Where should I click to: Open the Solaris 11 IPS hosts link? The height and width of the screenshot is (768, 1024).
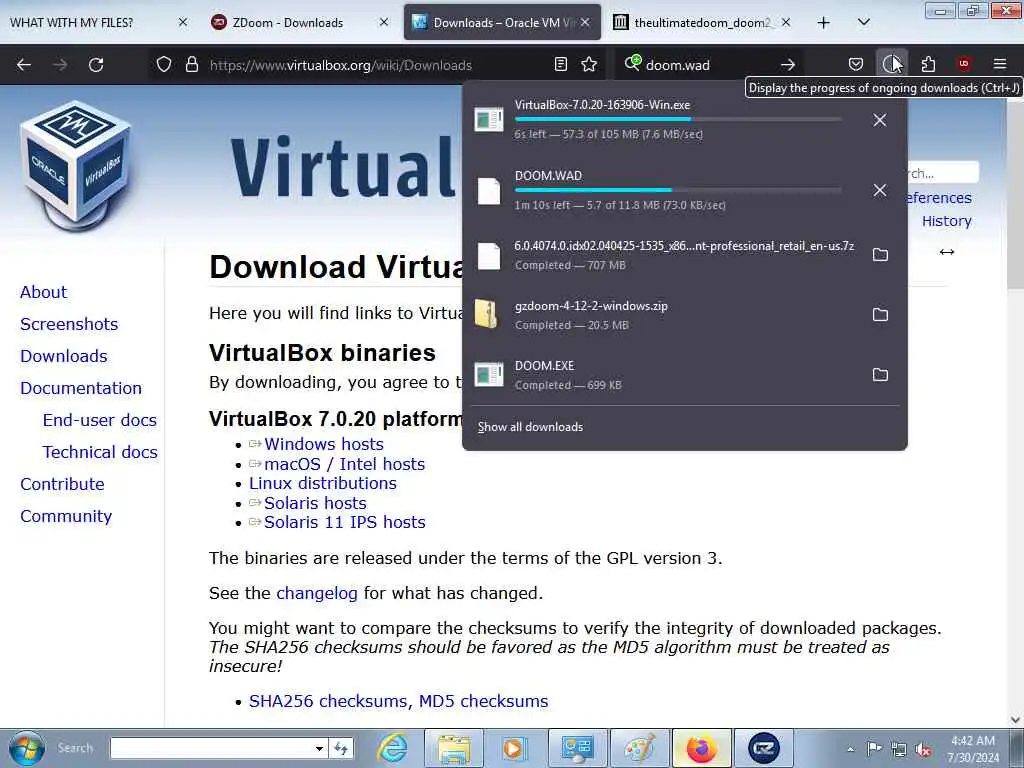[x=344, y=522]
